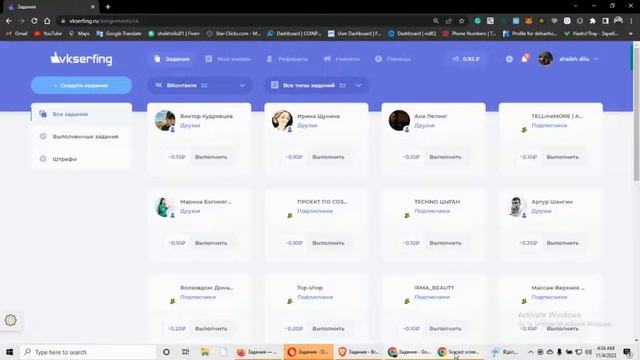This screenshot has width=640, height=360.
Task: Click Выполнить on the Виктор Кудрявцев card
Action: pyautogui.click(x=211, y=157)
